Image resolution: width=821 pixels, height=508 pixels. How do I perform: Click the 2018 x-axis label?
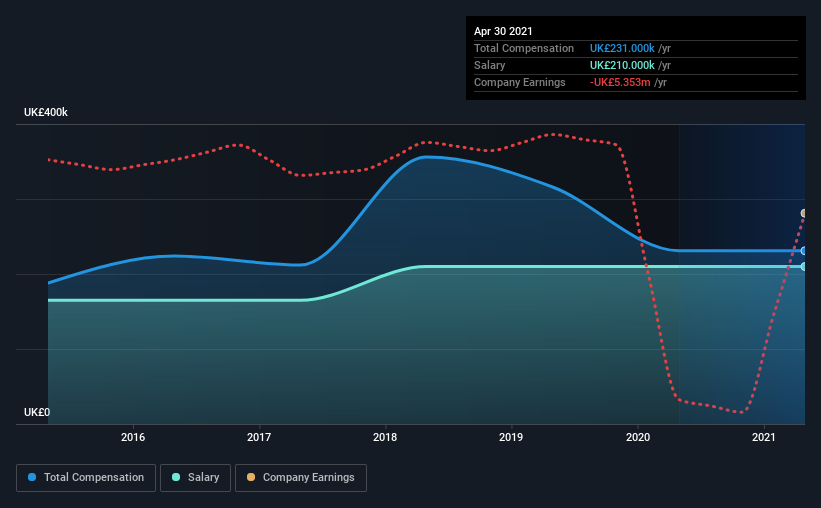(385, 437)
